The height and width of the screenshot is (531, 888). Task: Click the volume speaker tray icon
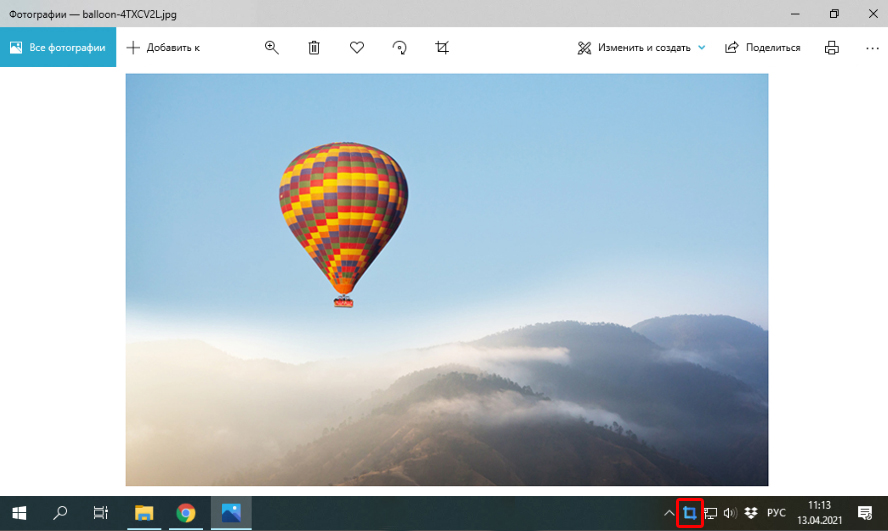(730, 513)
